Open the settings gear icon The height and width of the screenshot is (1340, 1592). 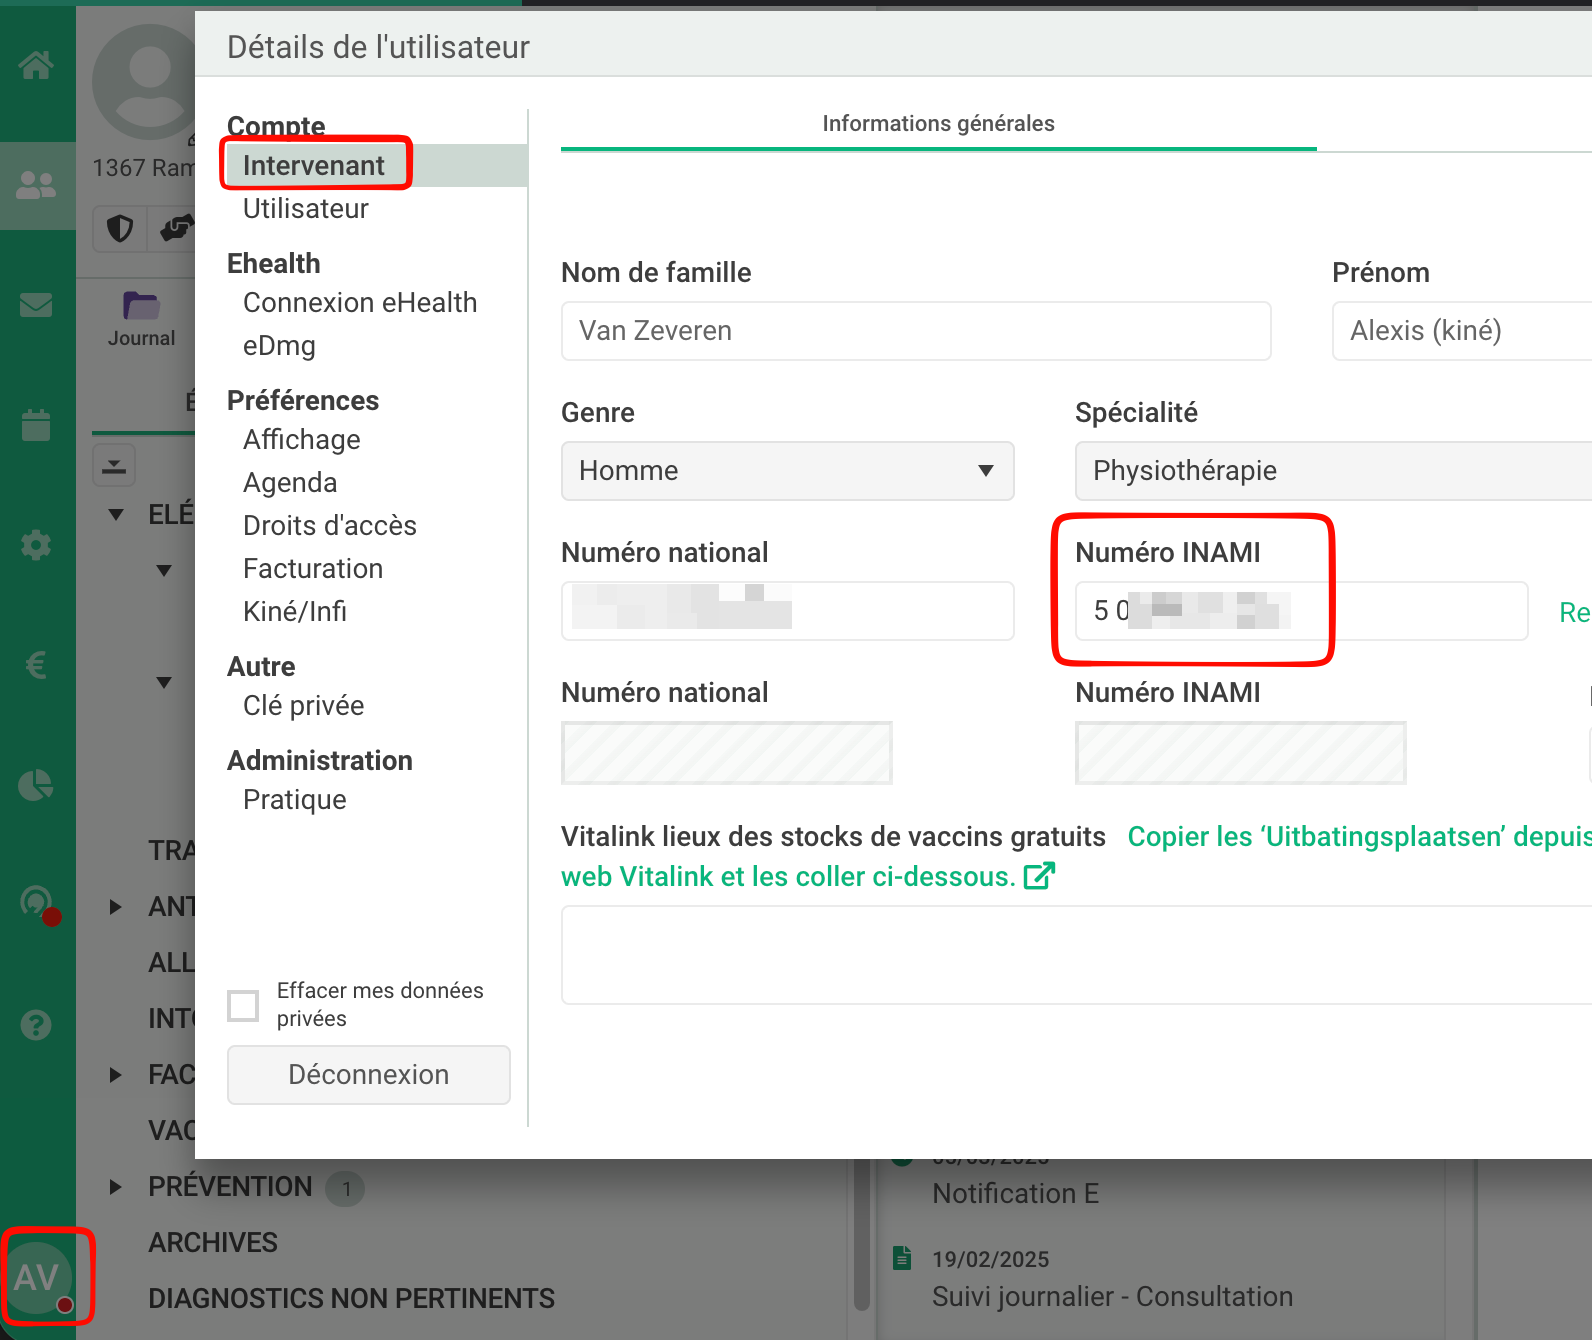tap(36, 545)
